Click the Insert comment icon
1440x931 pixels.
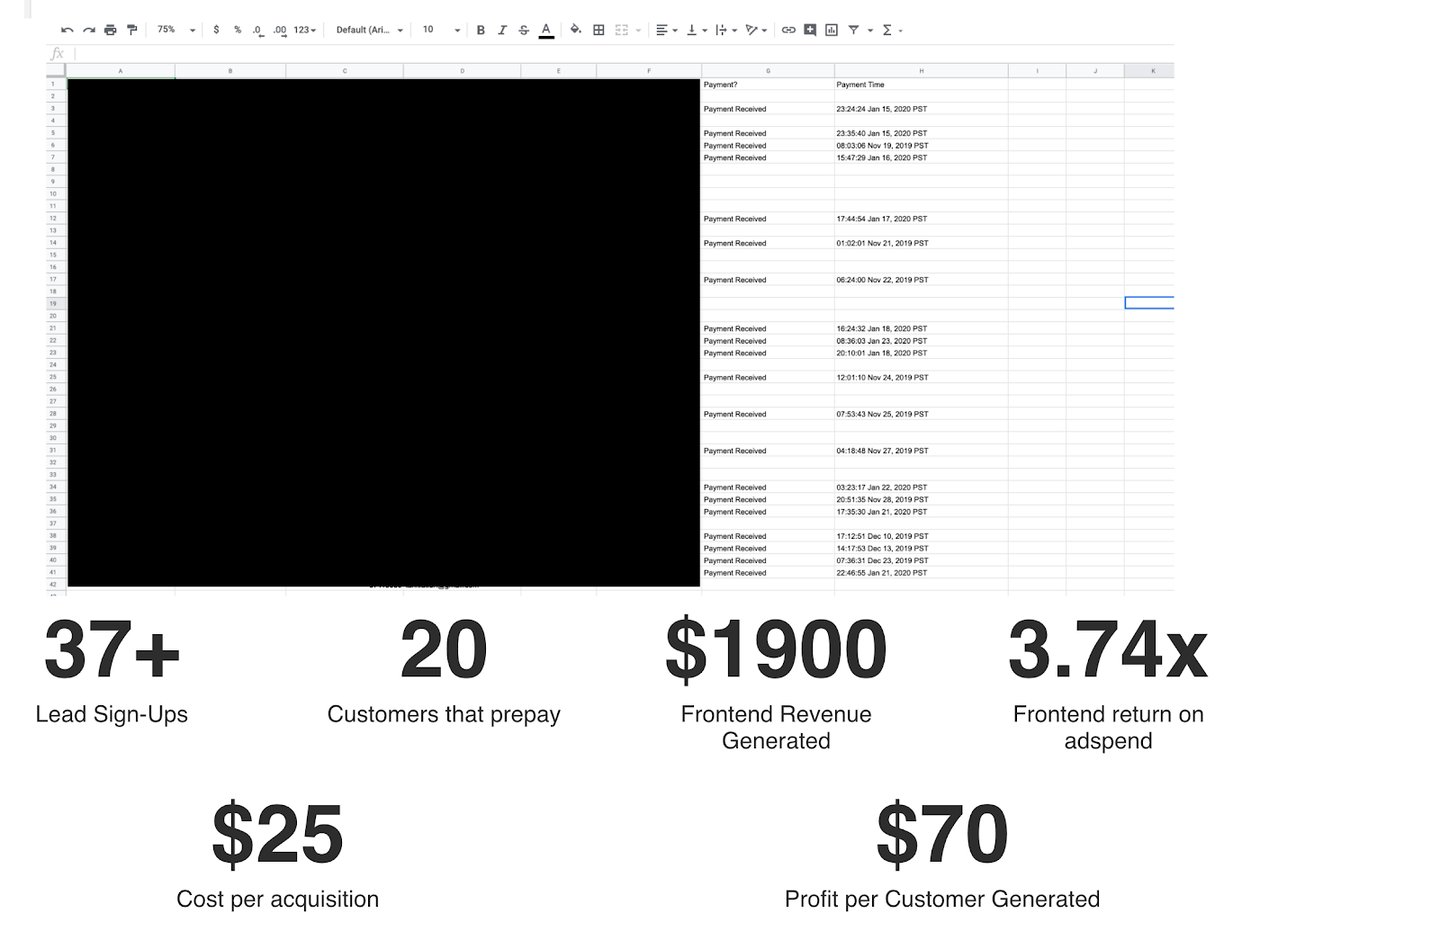(x=810, y=30)
